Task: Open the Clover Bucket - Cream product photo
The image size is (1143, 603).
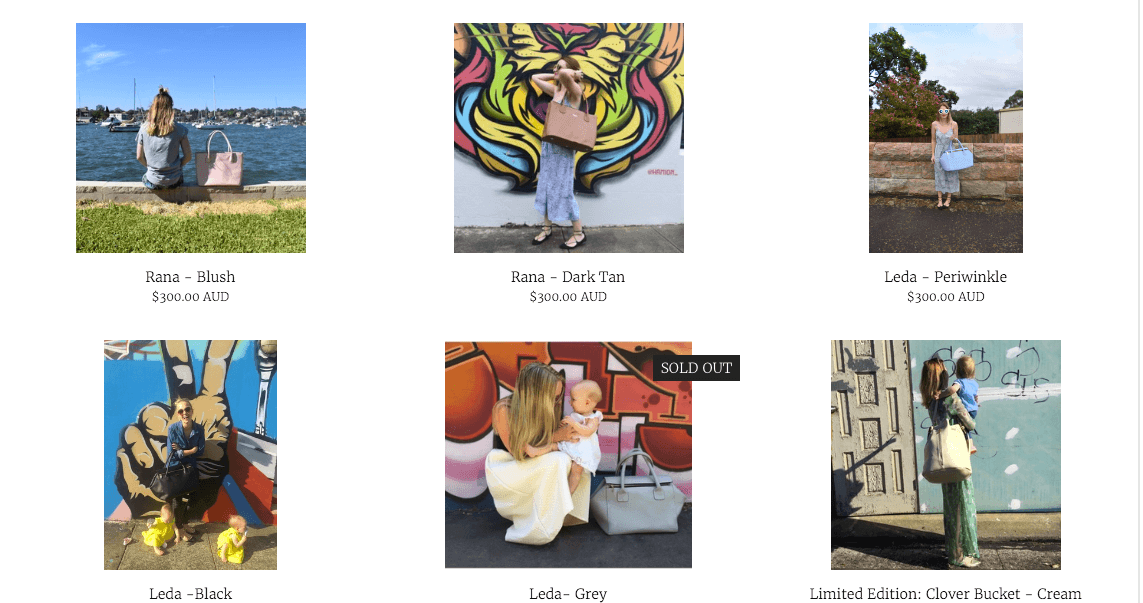Action: 945,454
